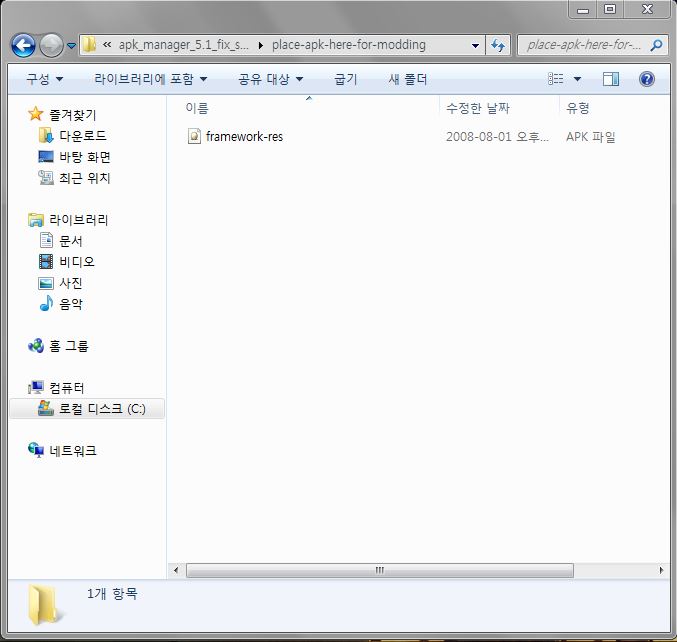The image size is (677, 642).
Task: Open the help question mark icon
Action: [x=646, y=79]
